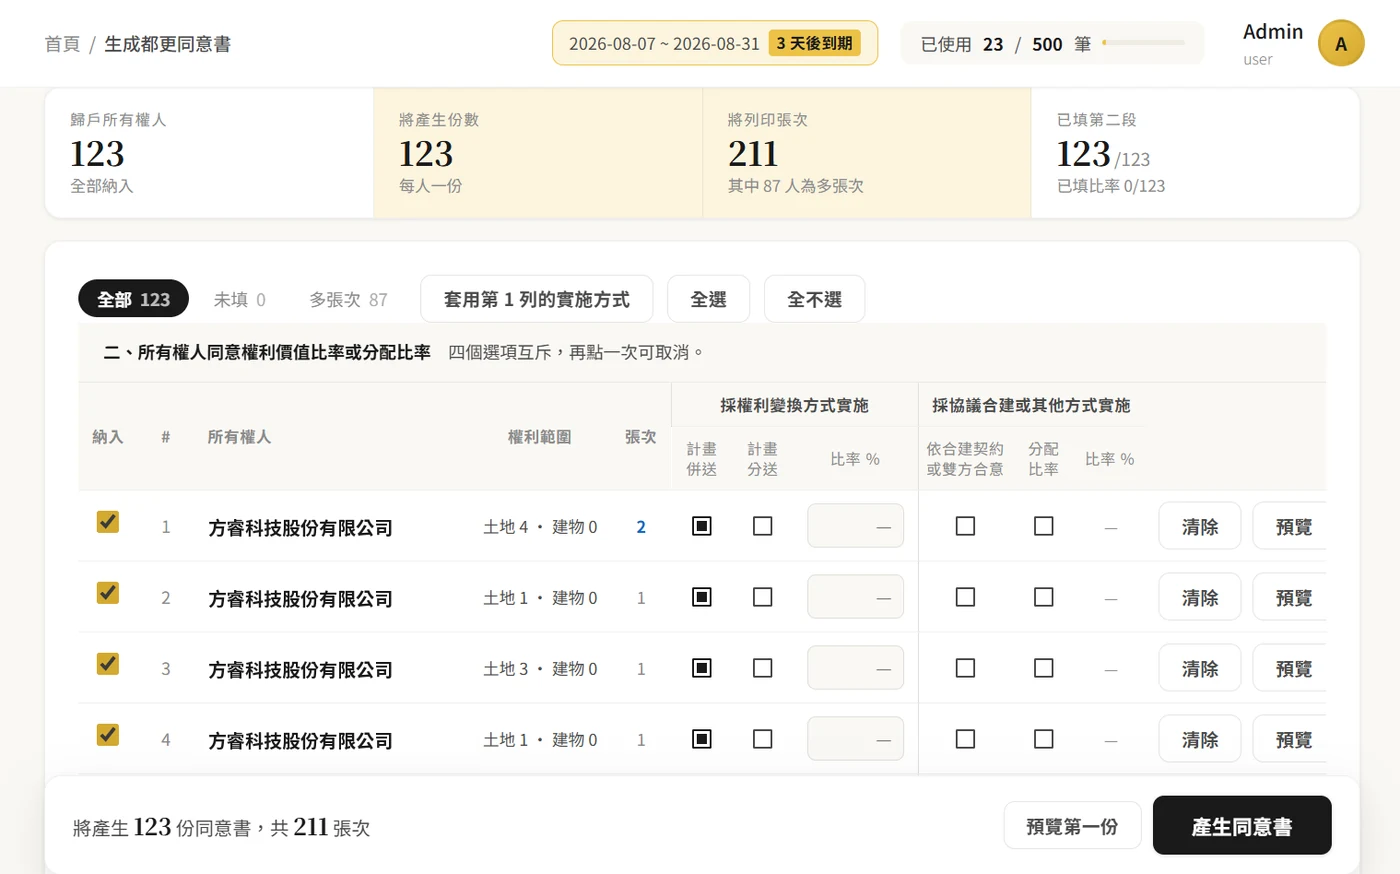
Task: Go to 首頁 in the breadcrumb
Action: pos(62,44)
